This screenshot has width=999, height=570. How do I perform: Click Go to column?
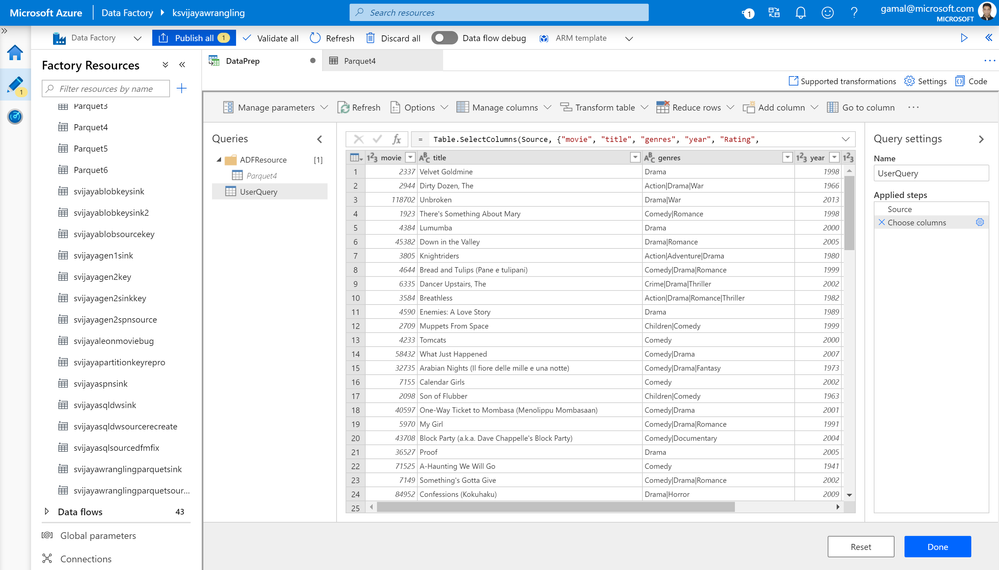[861, 108]
